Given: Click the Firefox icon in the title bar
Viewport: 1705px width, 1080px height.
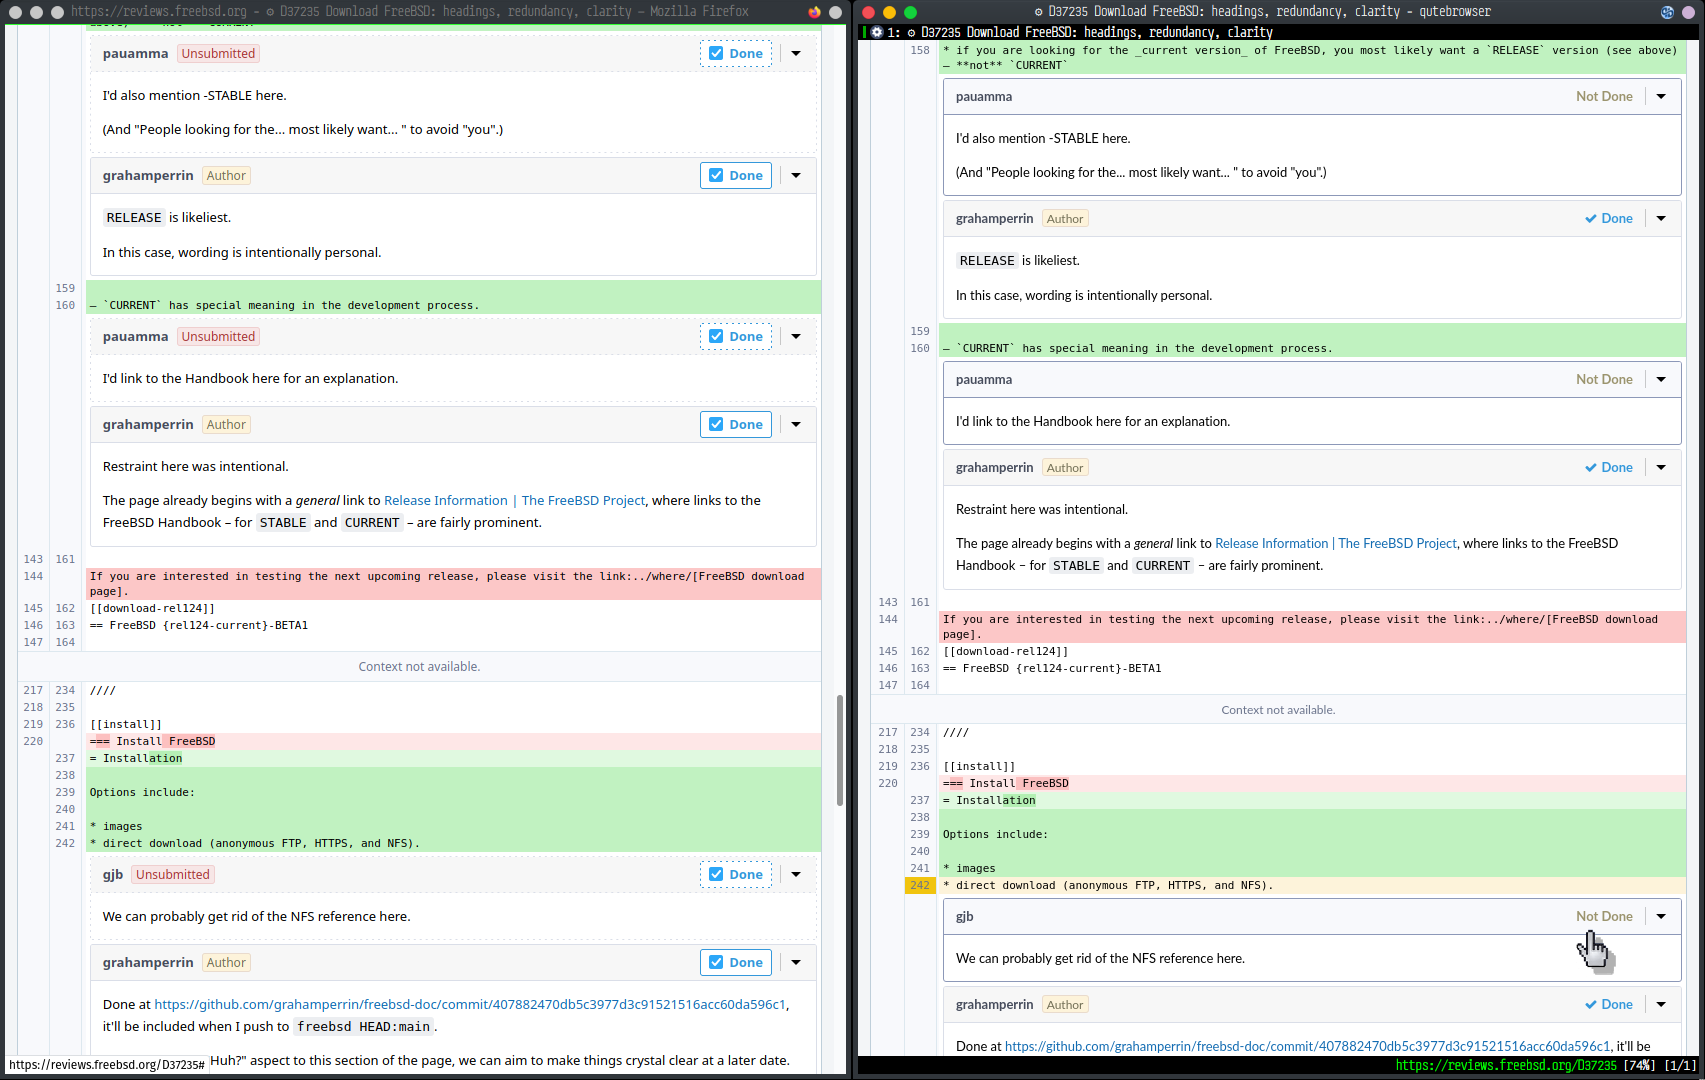Looking at the screenshot, I should pos(814,12).
